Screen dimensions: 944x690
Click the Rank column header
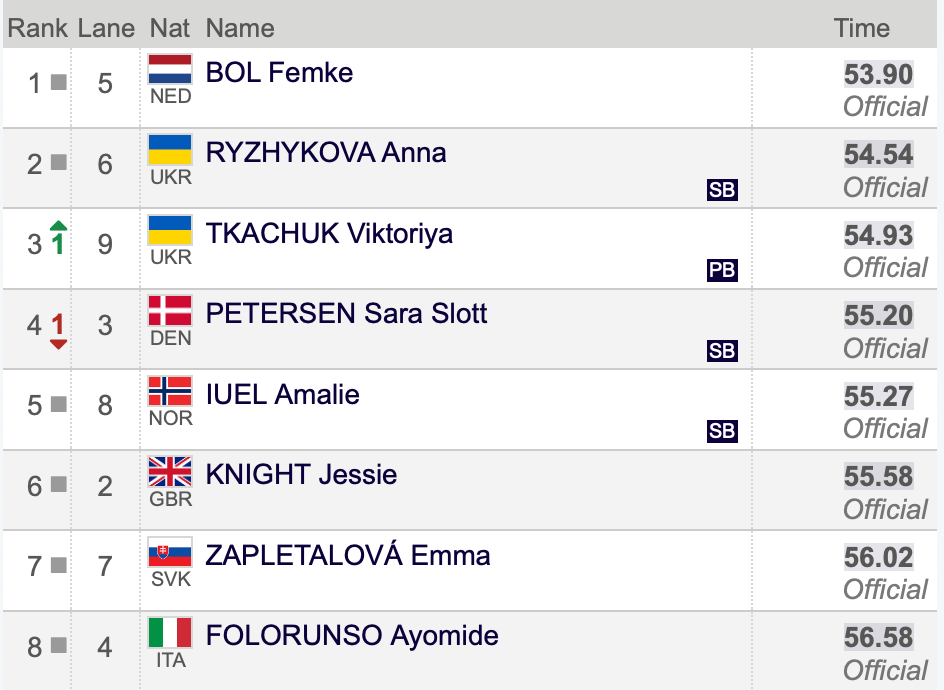37,28
